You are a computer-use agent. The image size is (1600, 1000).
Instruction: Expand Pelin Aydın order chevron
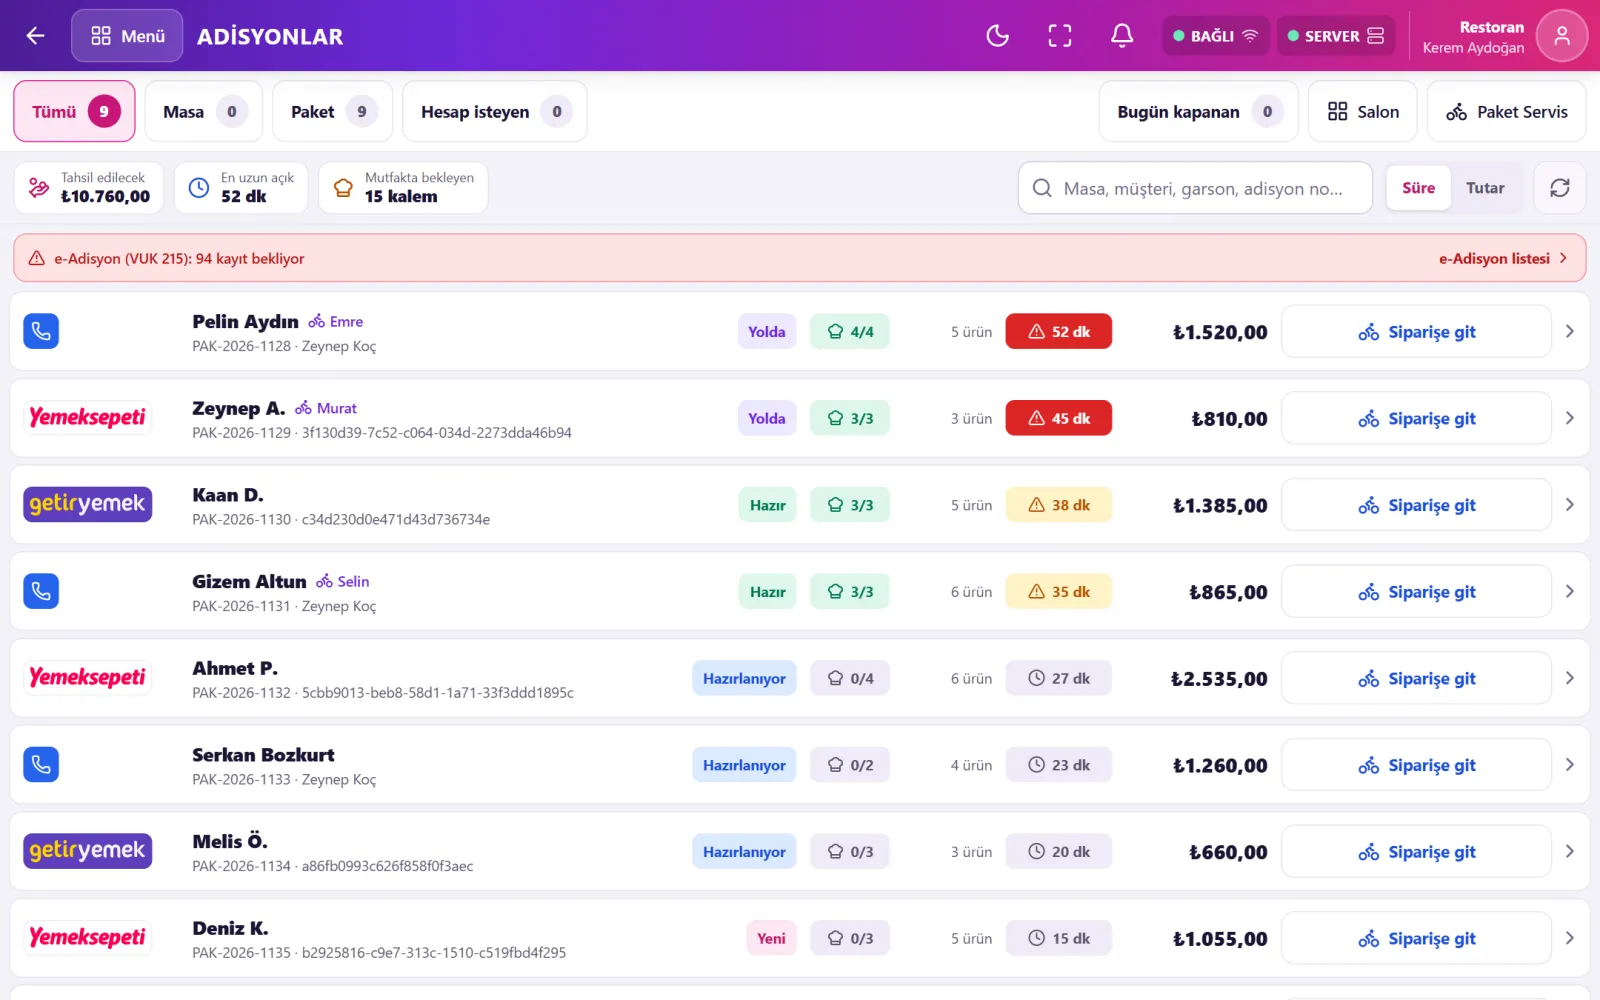(x=1569, y=331)
